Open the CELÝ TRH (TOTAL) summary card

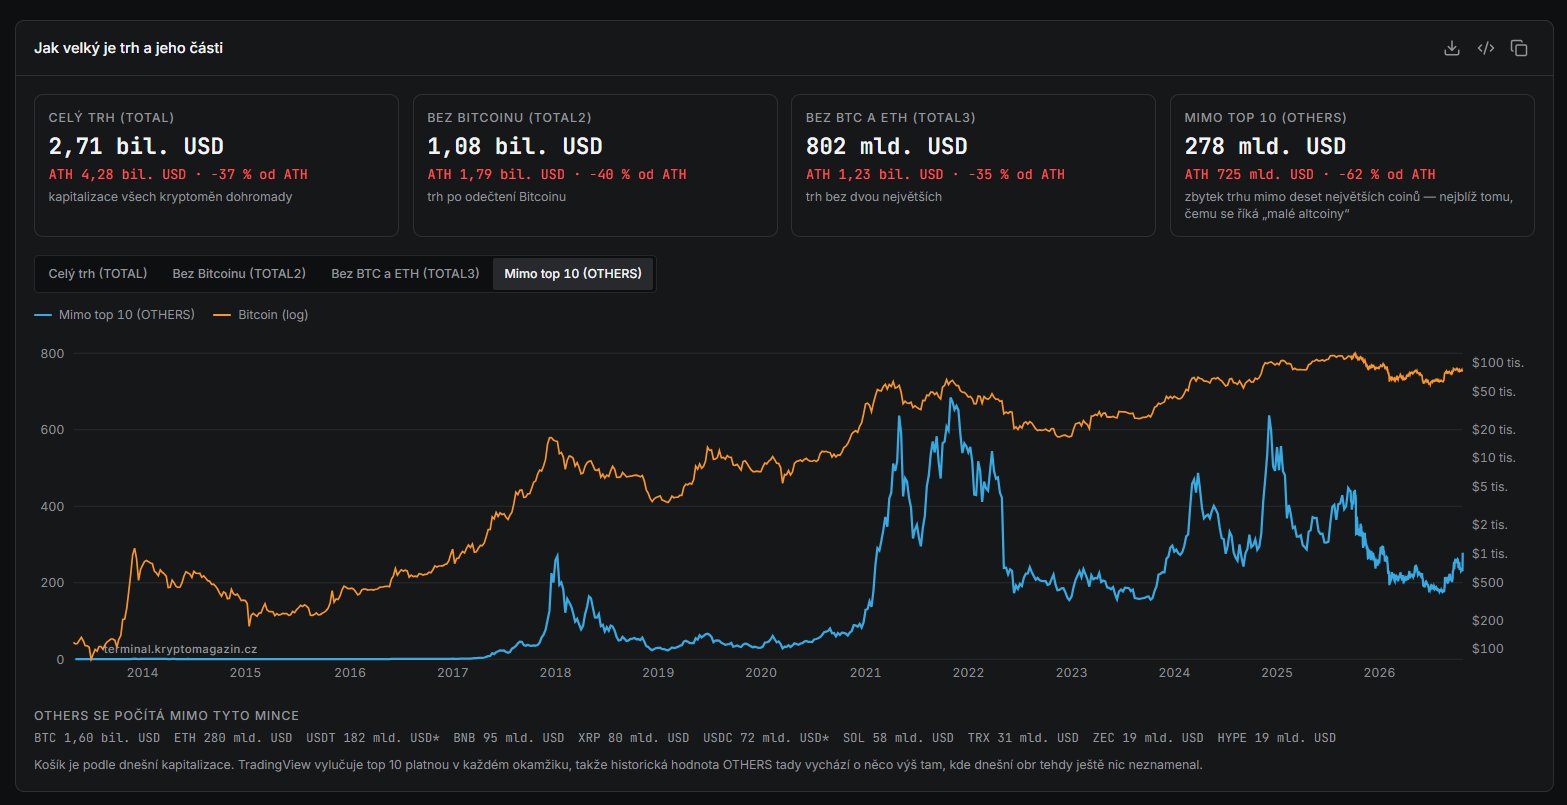tap(216, 165)
